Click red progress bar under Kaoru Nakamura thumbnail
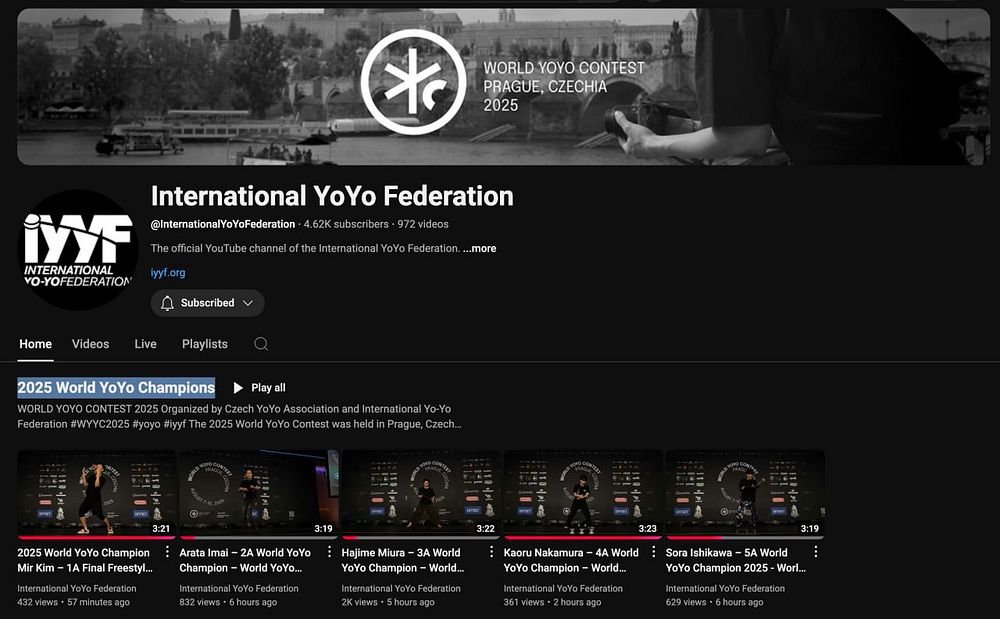 click(582, 537)
